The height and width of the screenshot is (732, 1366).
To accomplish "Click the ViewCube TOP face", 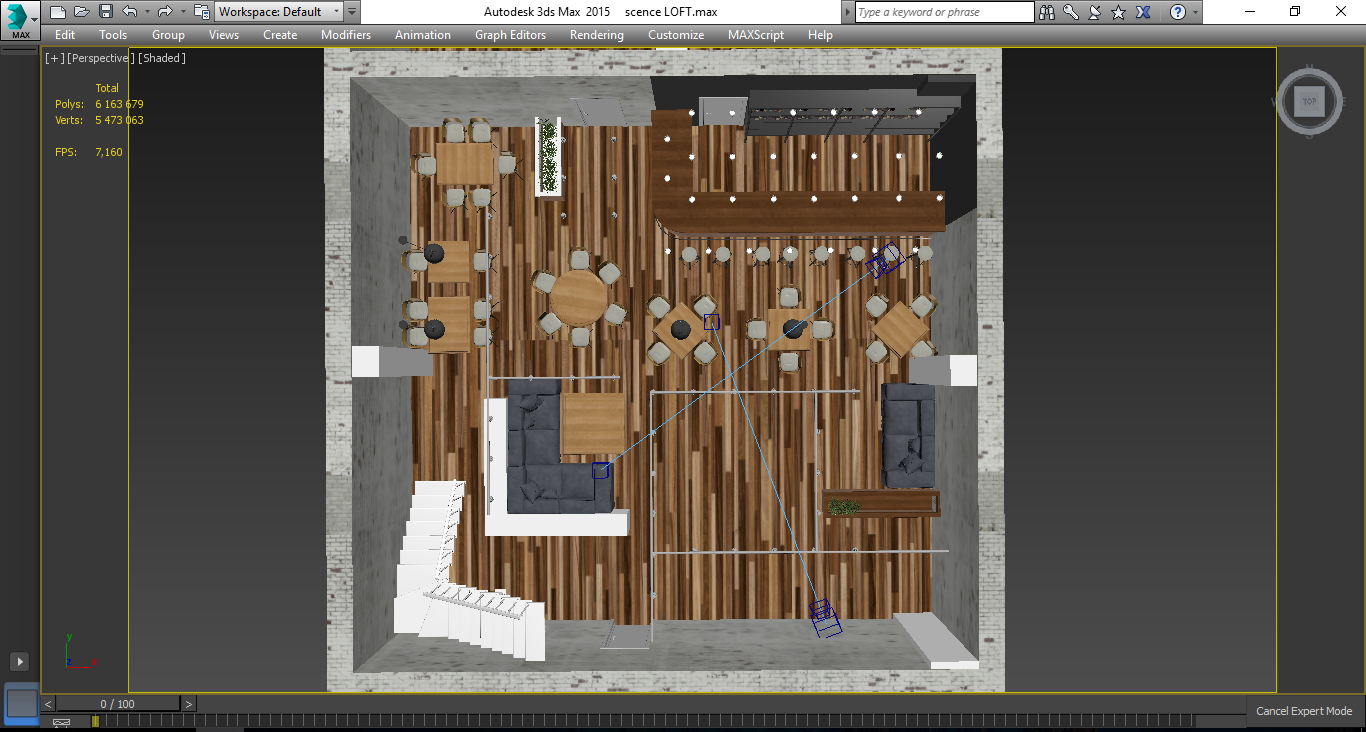I will (1309, 102).
